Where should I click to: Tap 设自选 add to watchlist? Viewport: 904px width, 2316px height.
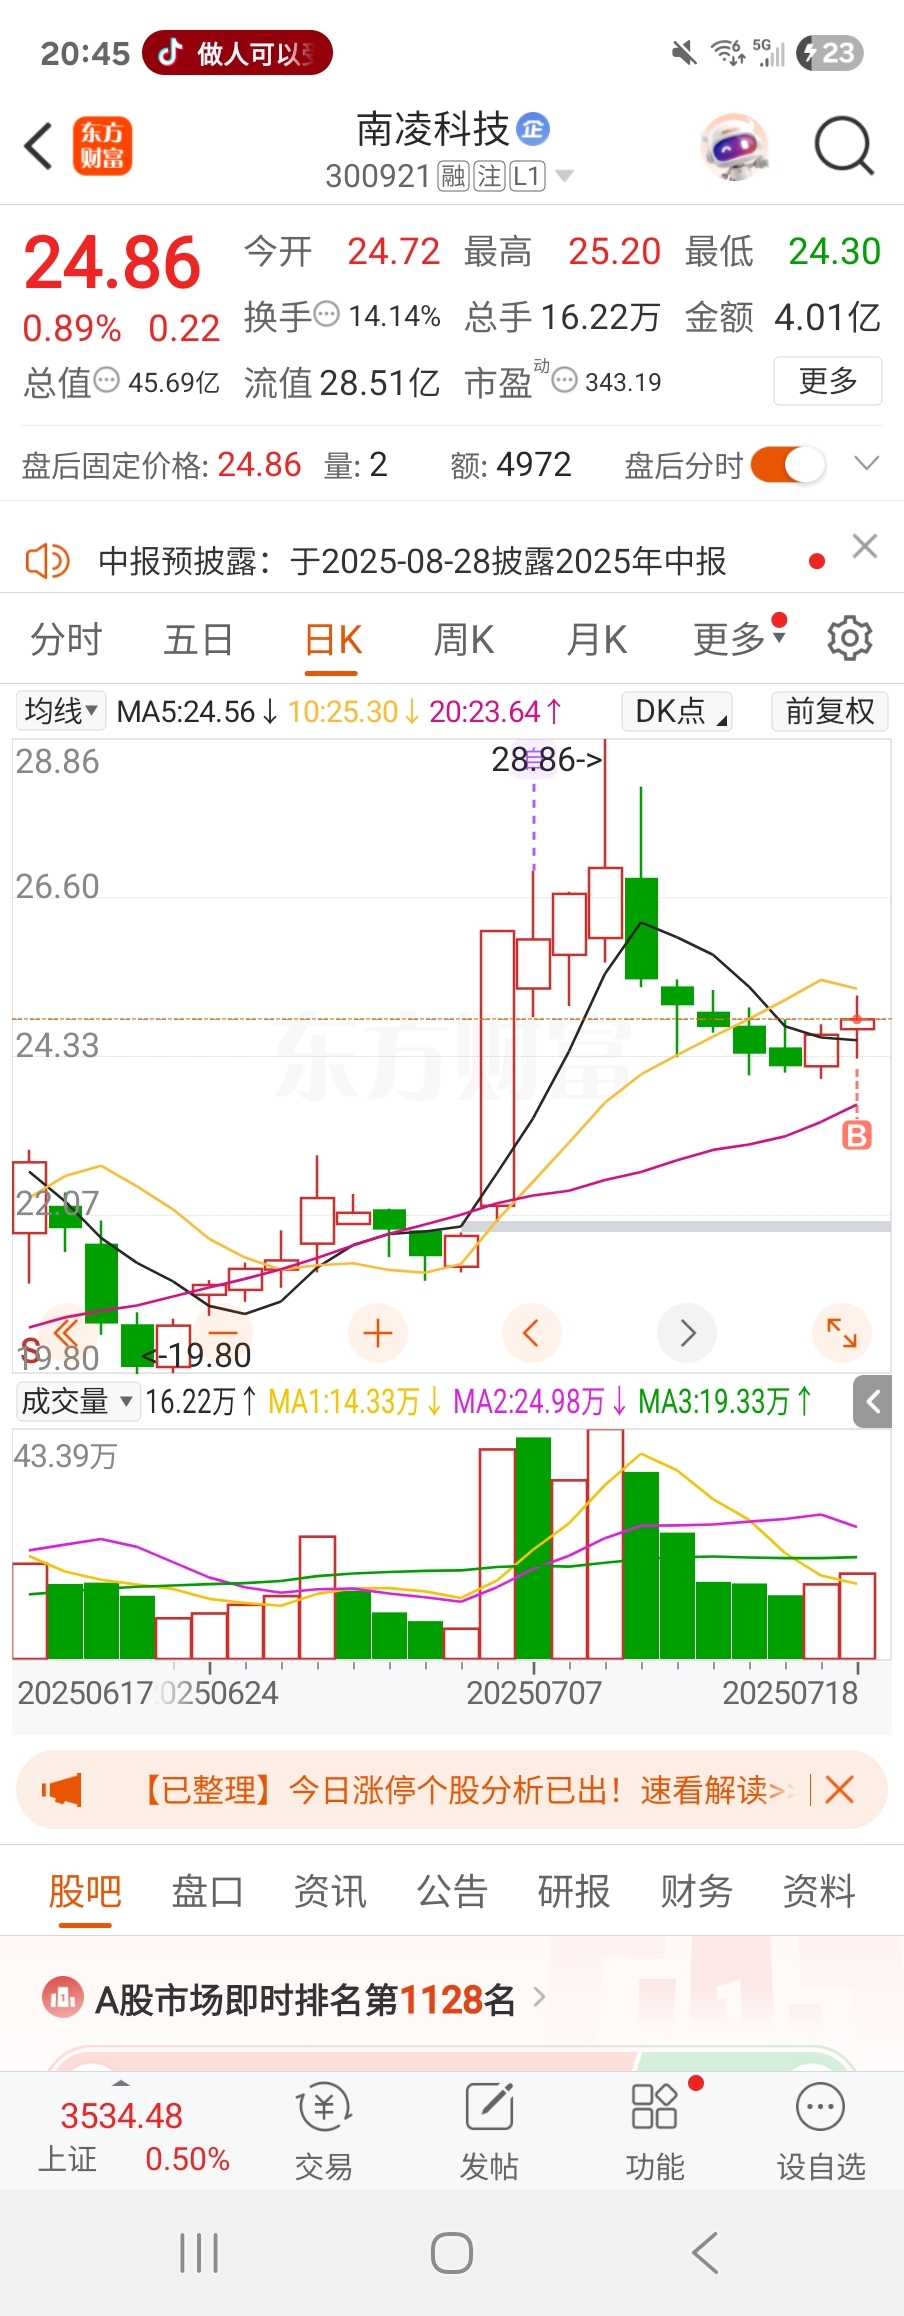(x=821, y=2130)
